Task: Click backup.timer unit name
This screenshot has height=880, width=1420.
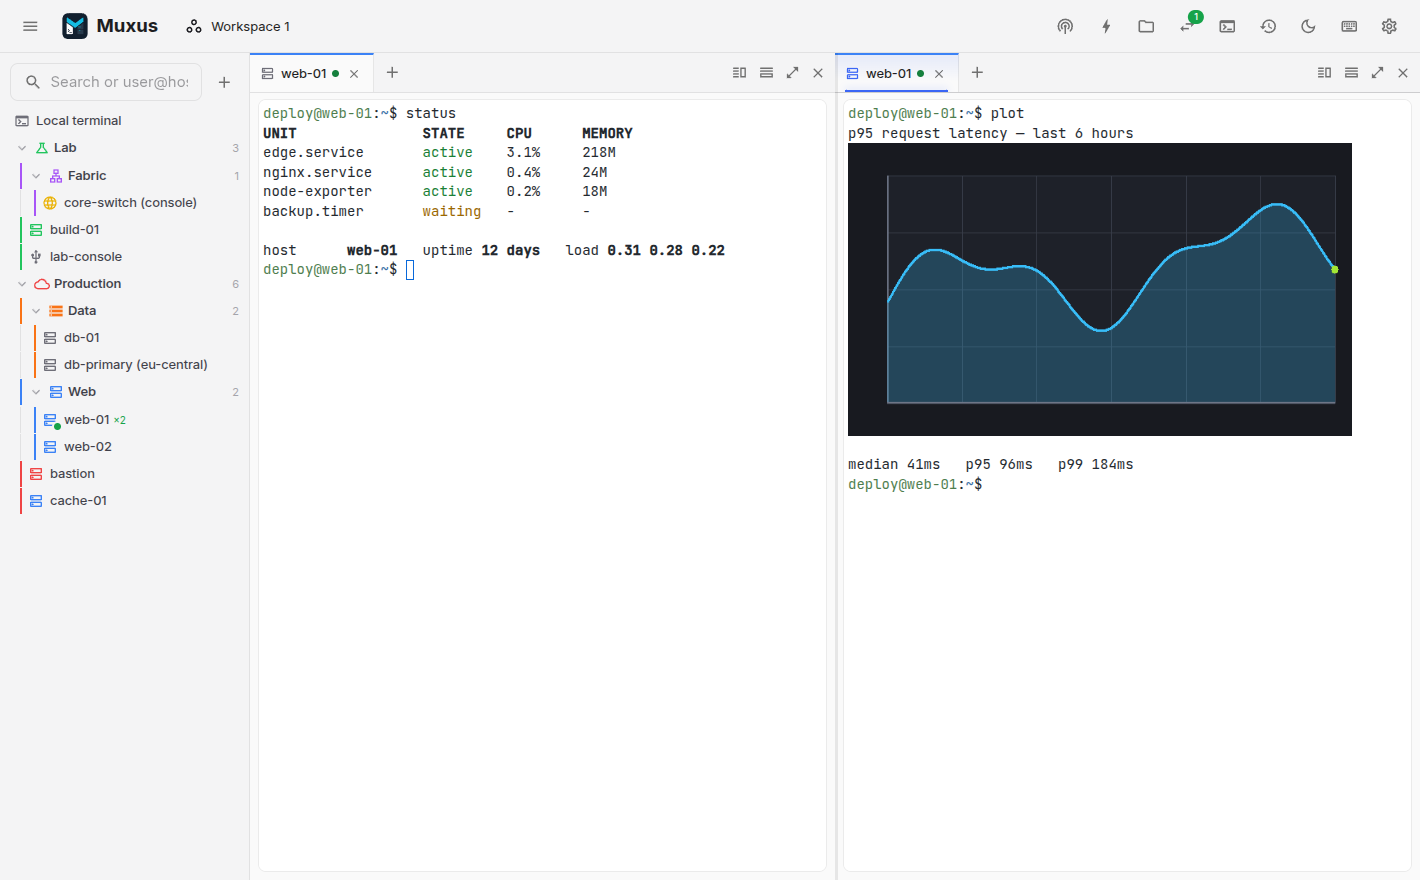Action: click(313, 211)
